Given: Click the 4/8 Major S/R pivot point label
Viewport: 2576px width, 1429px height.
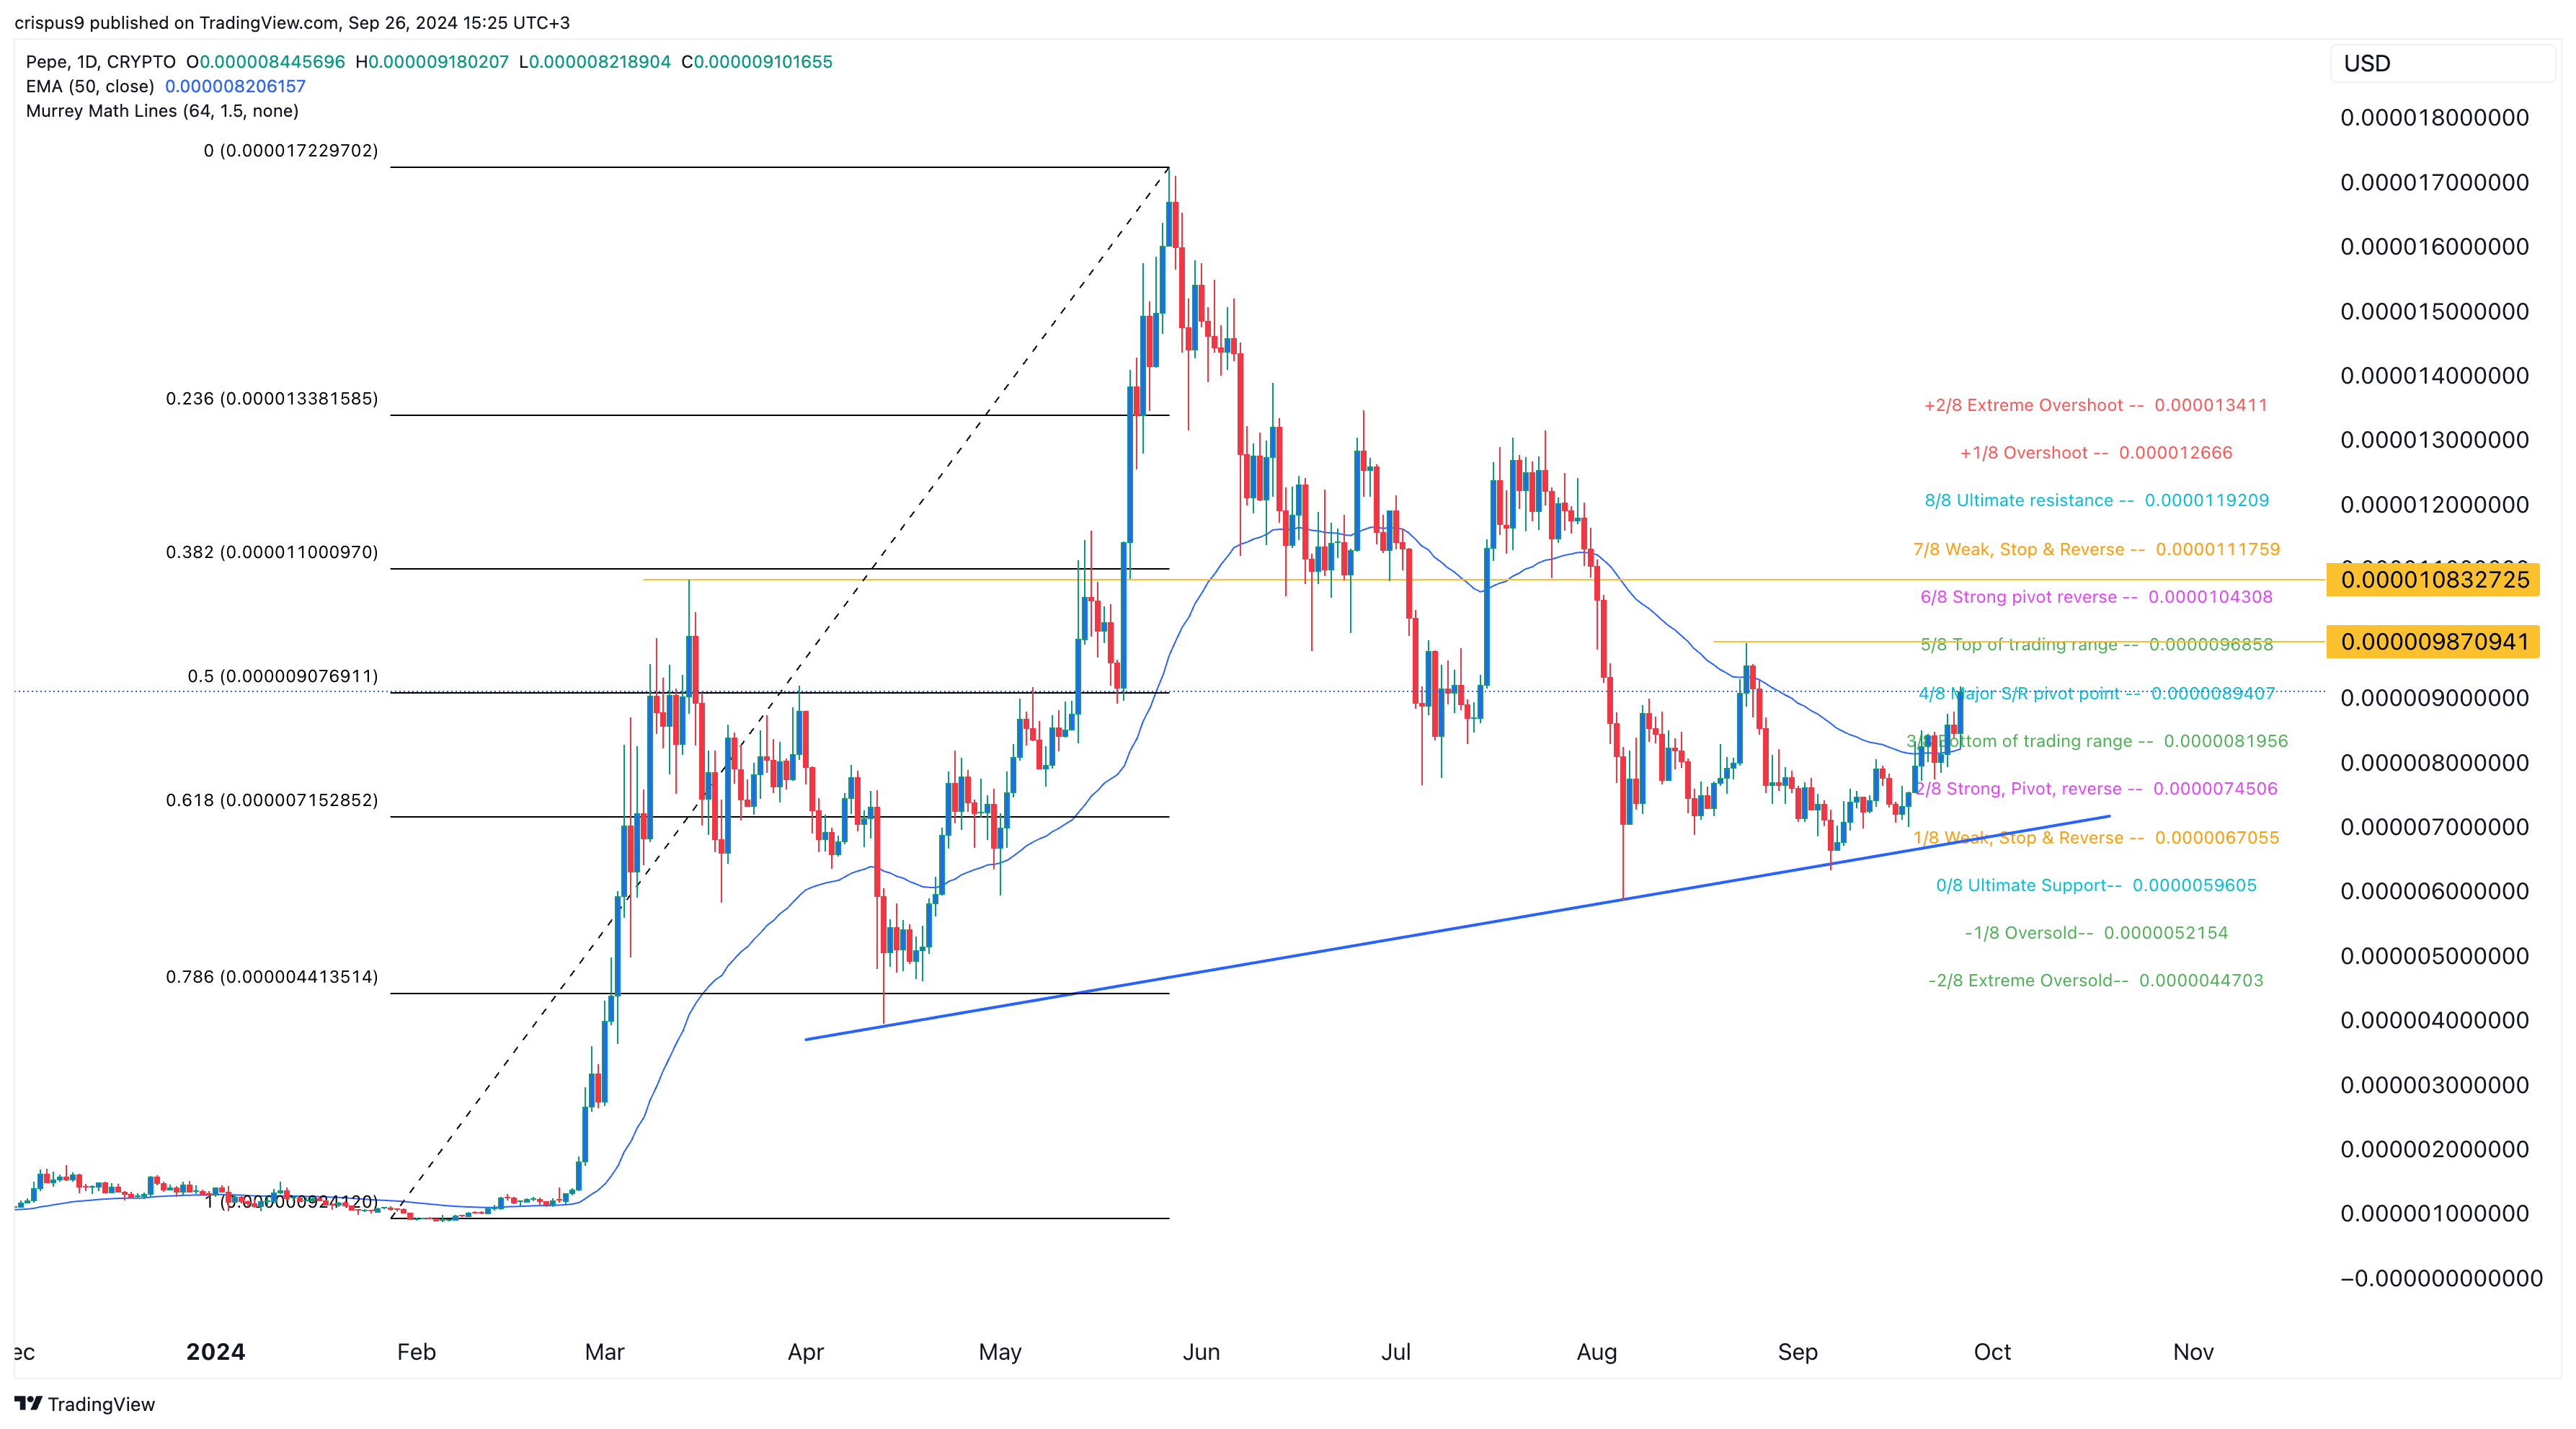Looking at the screenshot, I should 2097,694.
